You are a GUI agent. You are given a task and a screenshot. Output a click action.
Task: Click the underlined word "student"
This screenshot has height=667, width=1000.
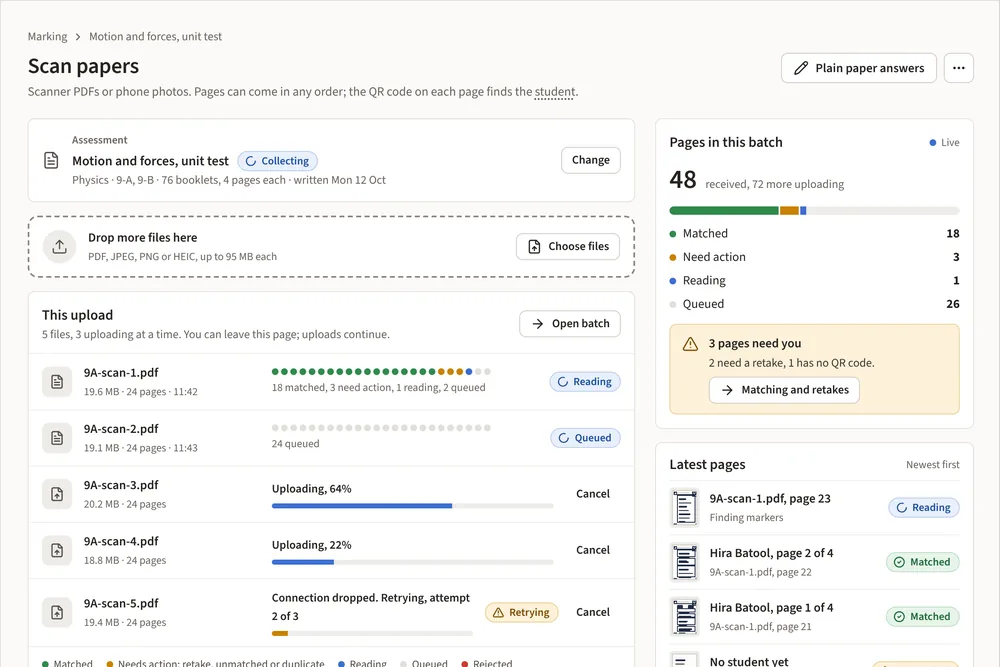[x=554, y=92]
